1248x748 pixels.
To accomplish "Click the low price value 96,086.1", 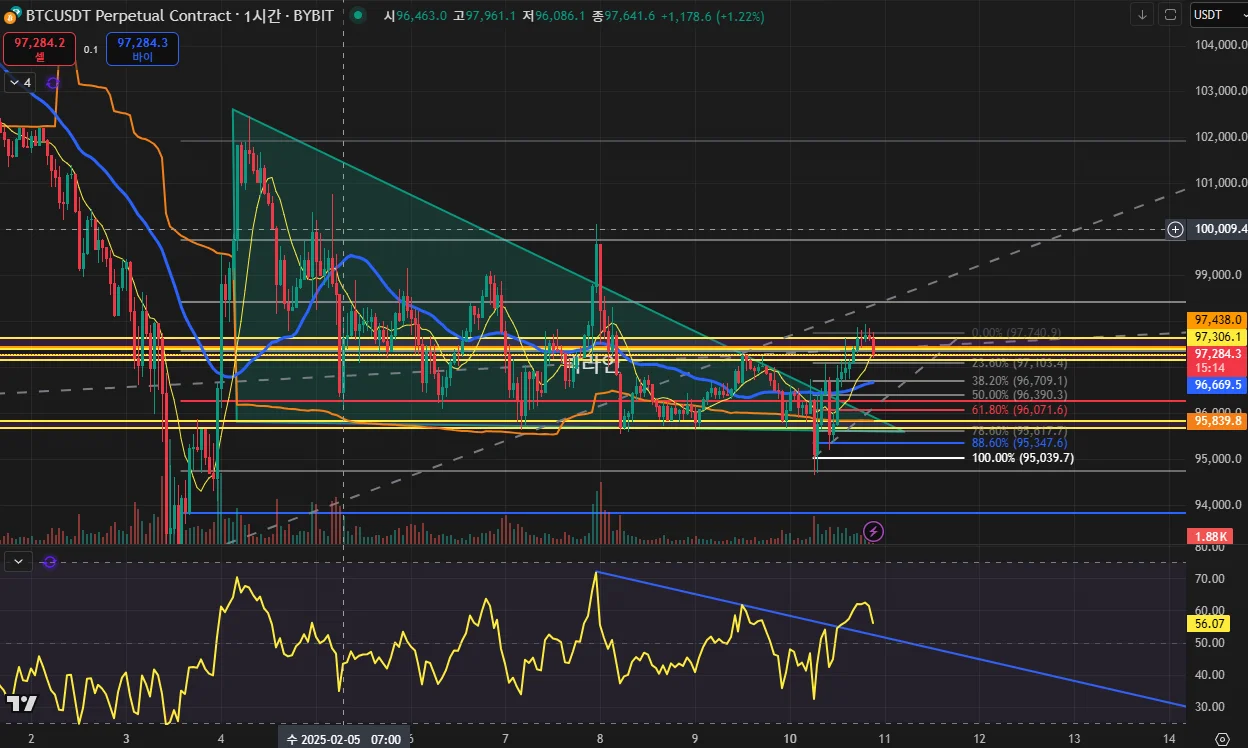I will point(561,15).
